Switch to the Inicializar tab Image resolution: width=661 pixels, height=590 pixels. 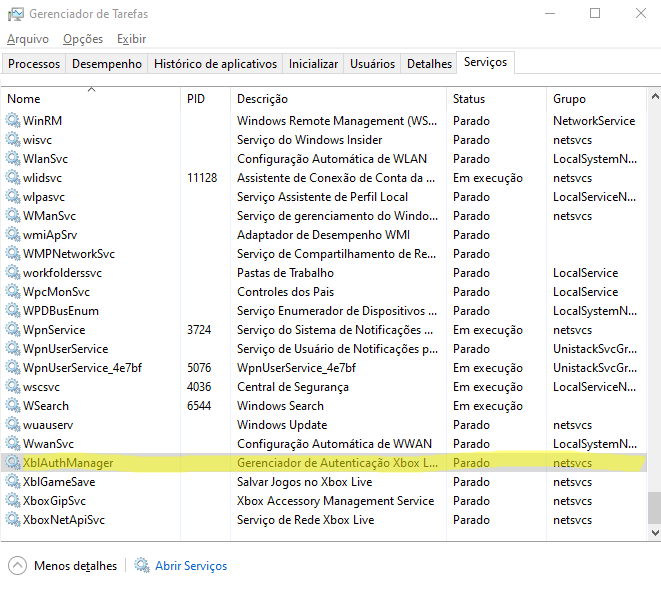313,64
